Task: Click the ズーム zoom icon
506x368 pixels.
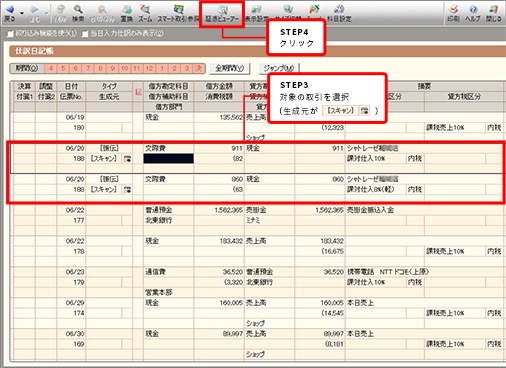Action: point(145,9)
